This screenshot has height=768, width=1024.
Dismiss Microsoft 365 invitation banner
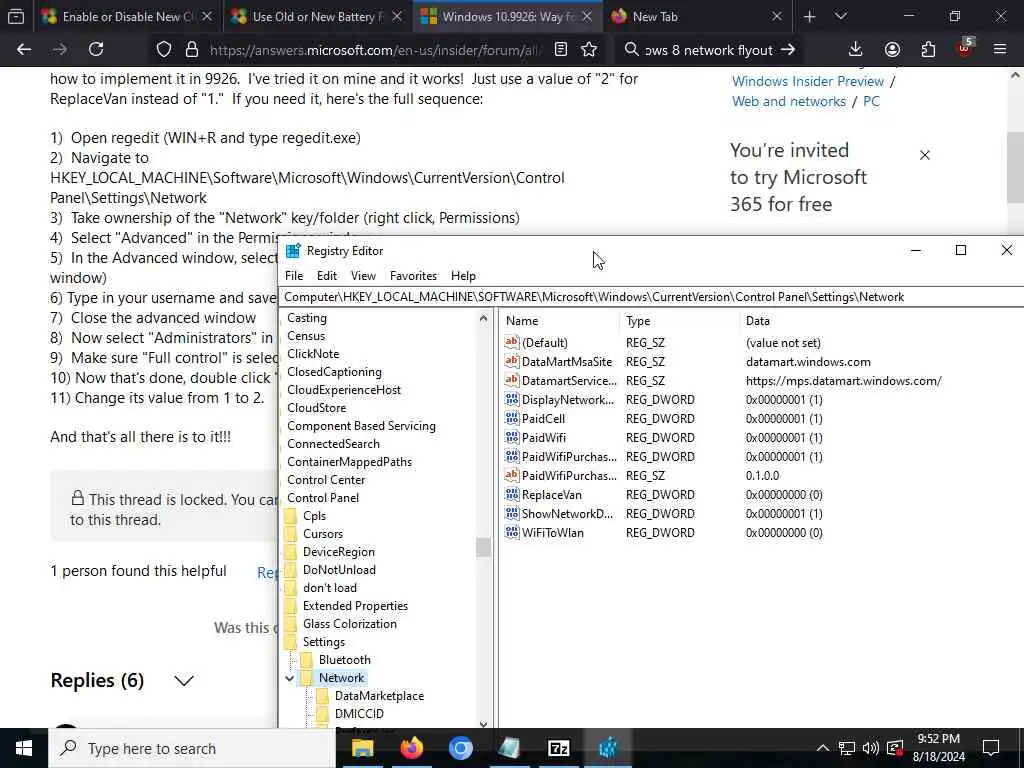925,155
